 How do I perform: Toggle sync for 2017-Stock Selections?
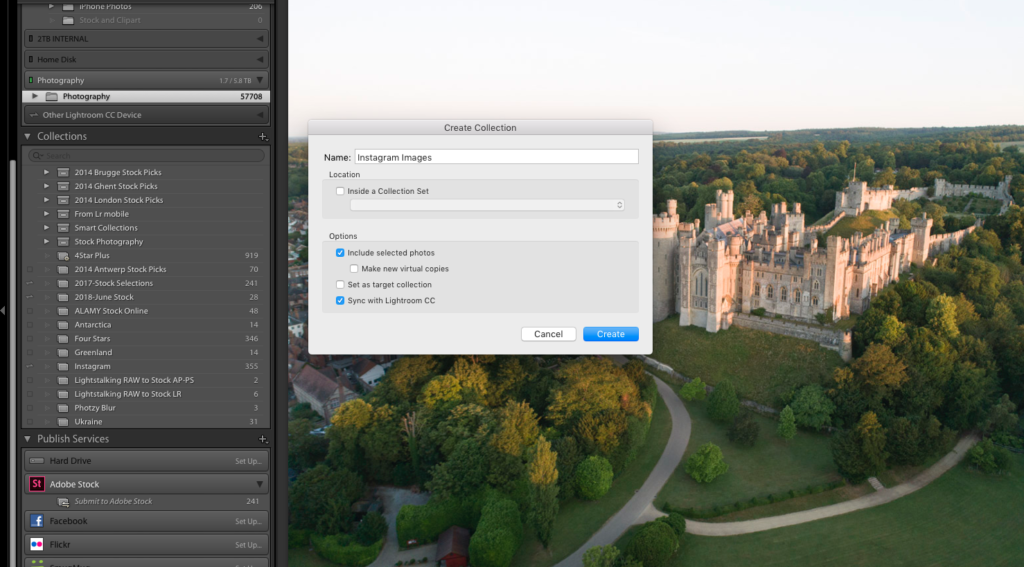[x=29, y=283]
